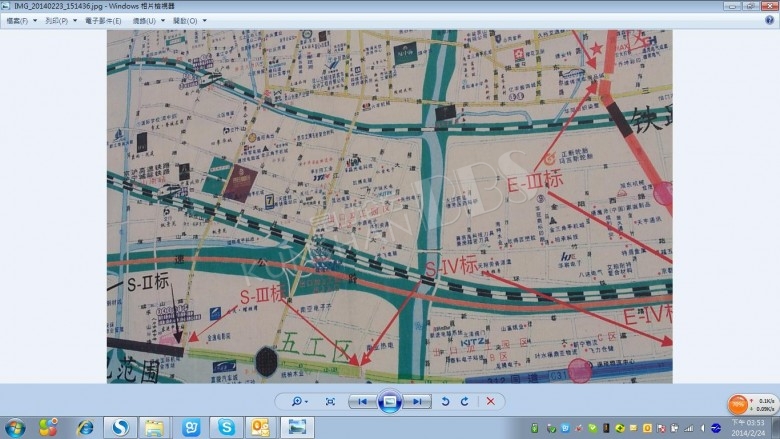
Task: Open File Explorer folder in taskbar
Action: point(155,427)
